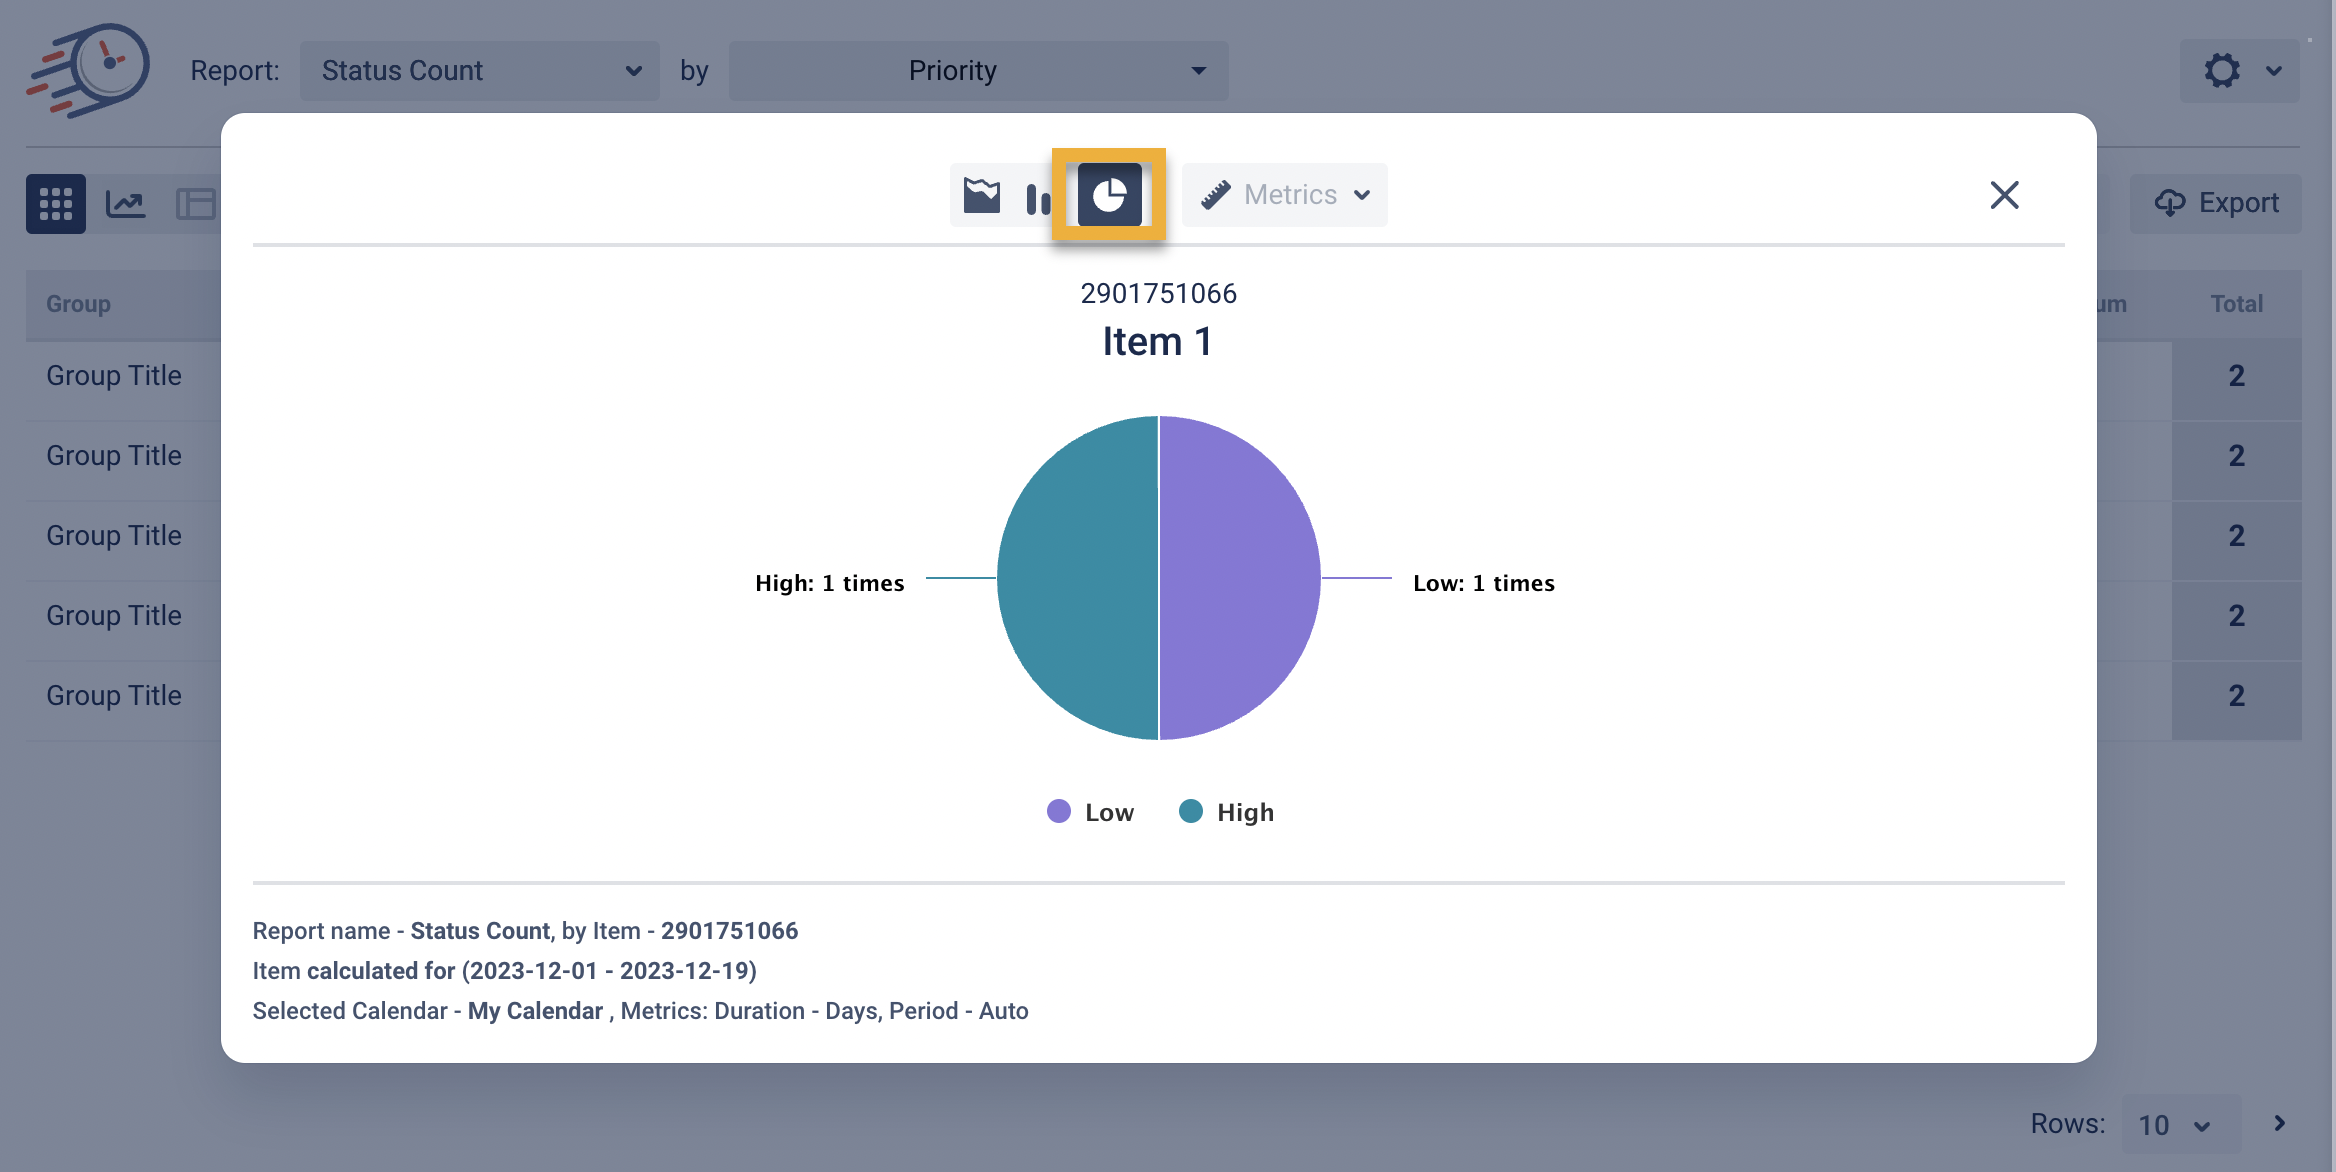2336x1172 pixels.
Task: Click the teal High pie slice
Action: (1078, 578)
